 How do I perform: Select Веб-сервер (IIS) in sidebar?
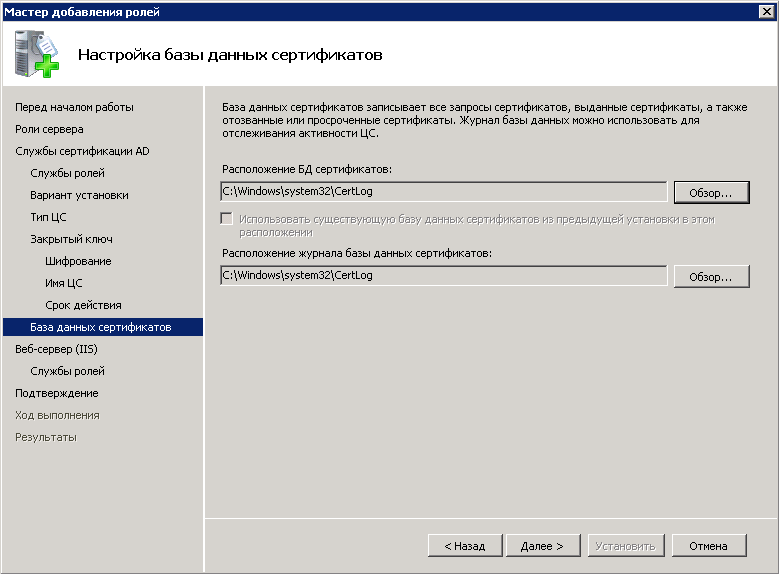[56, 349]
